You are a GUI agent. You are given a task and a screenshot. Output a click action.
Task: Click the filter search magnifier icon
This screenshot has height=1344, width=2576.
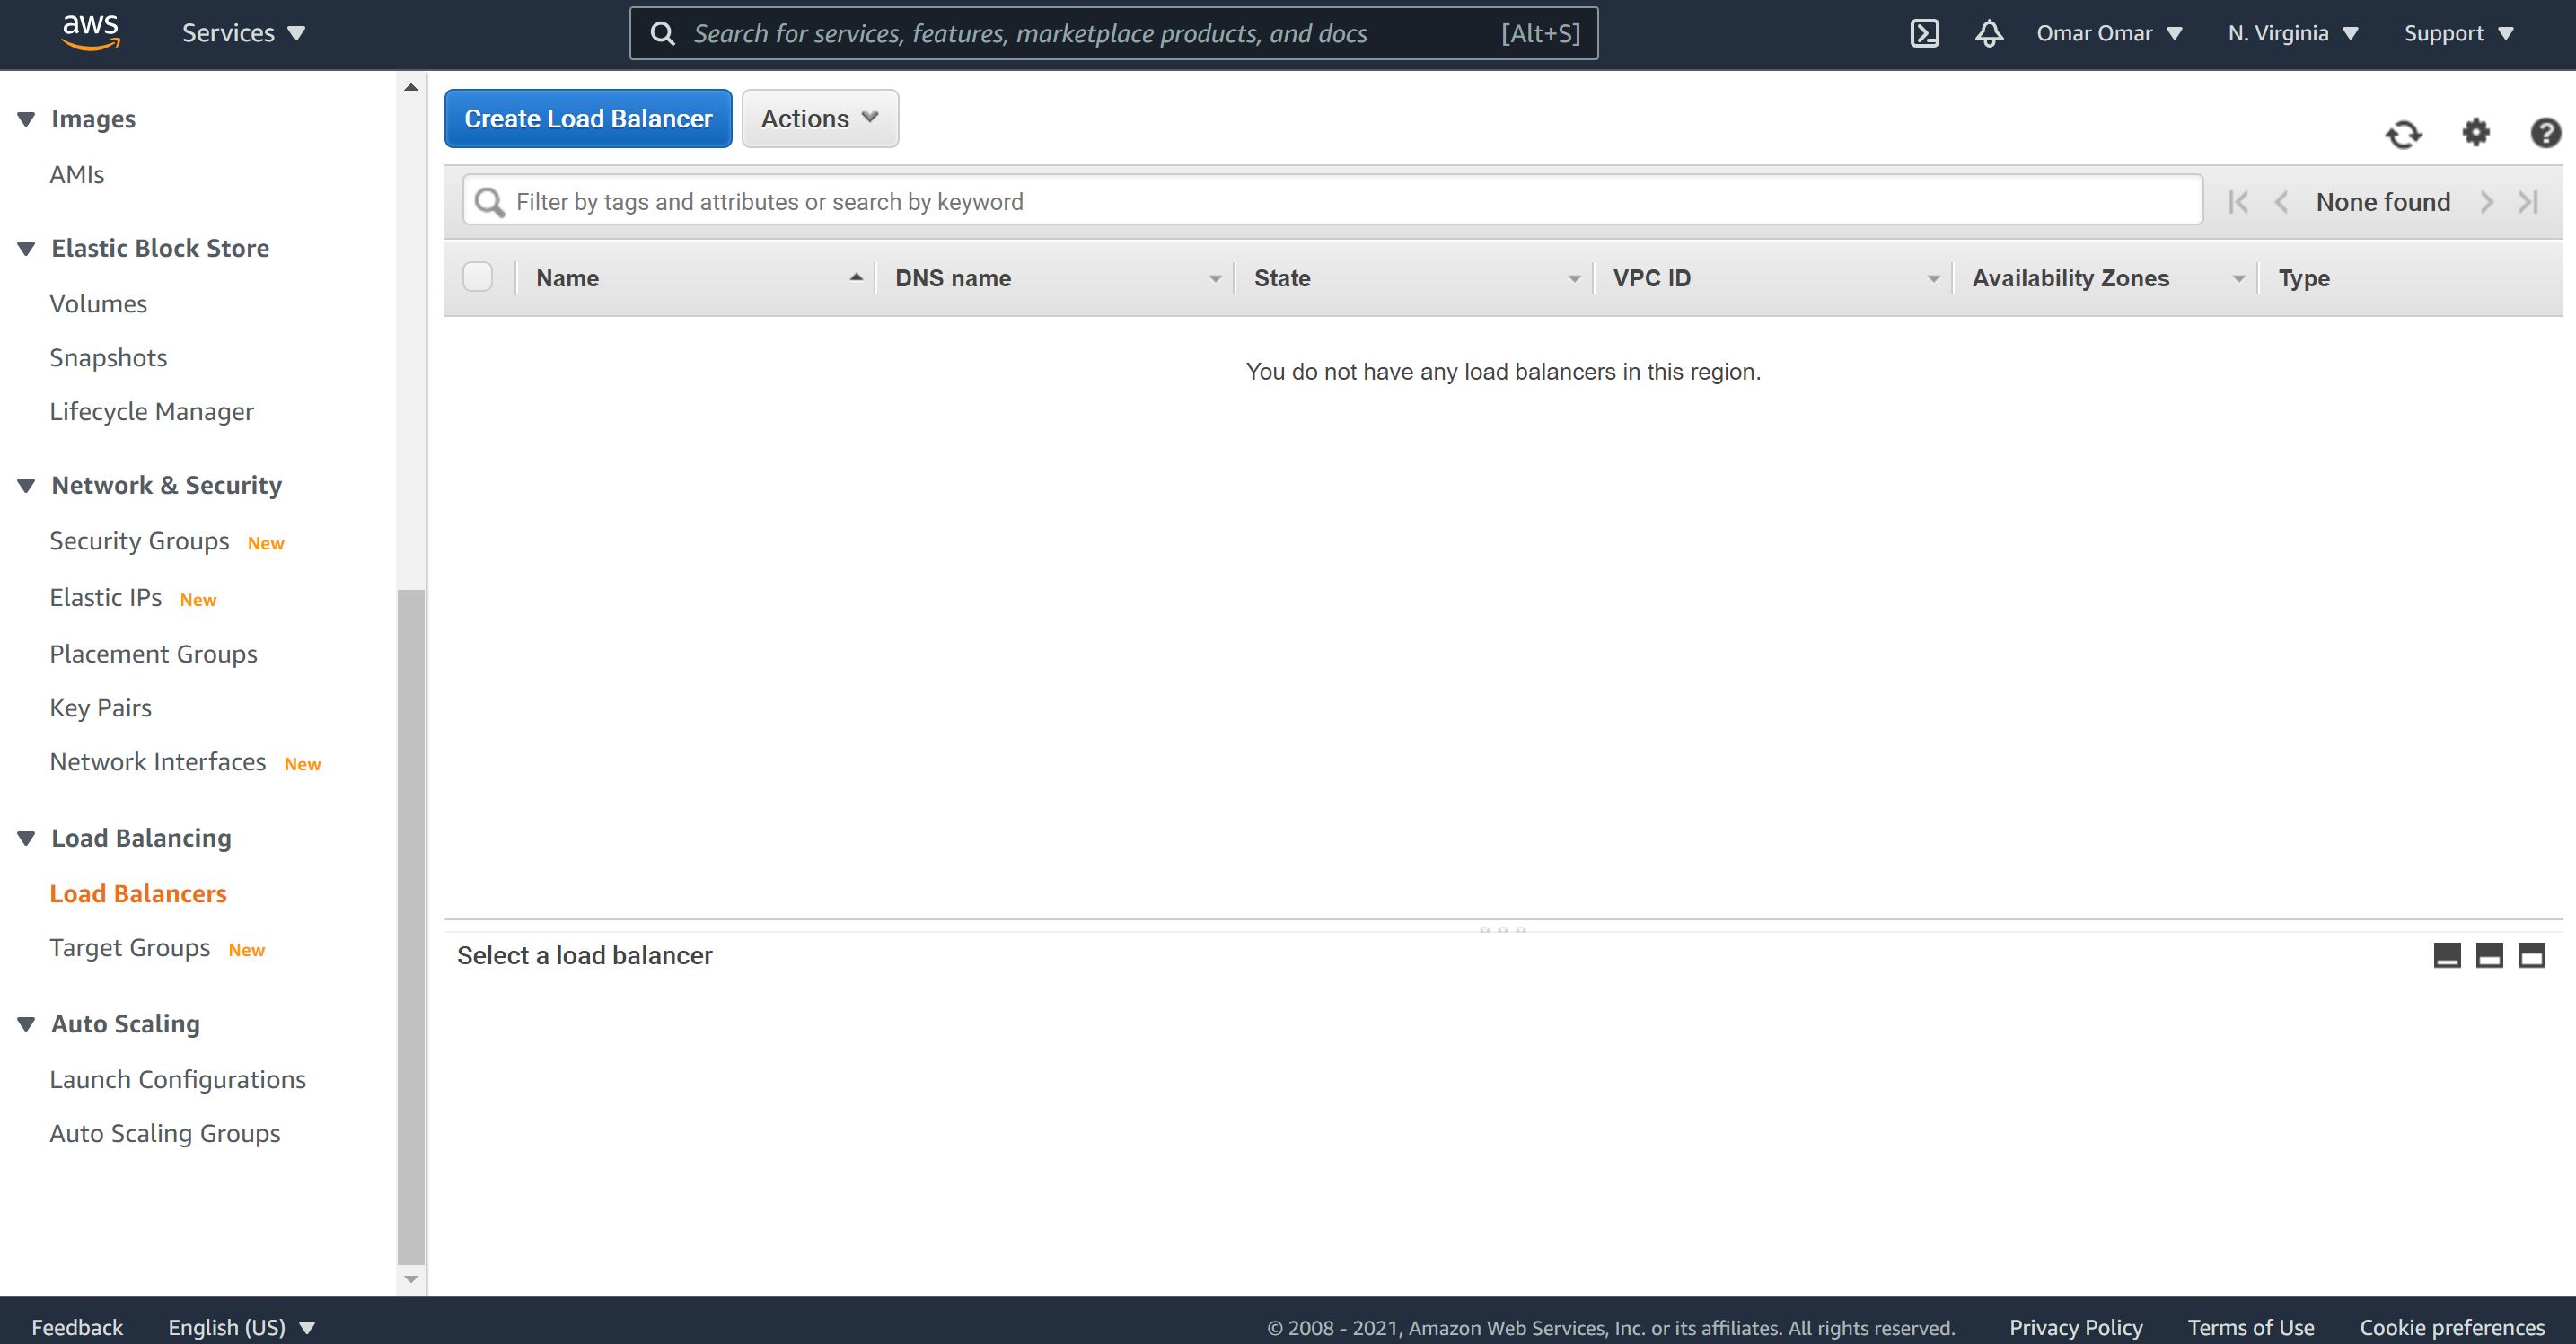pos(489,202)
